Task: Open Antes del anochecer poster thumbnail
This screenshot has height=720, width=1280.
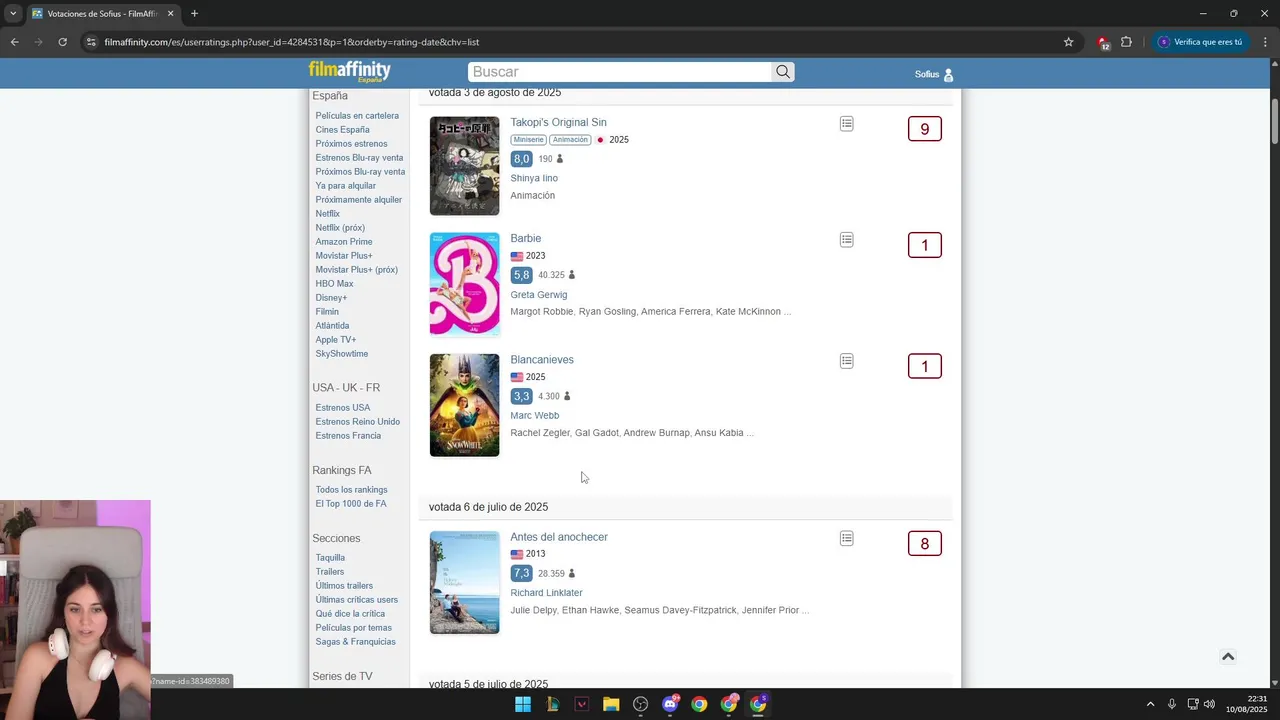Action: point(464,582)
